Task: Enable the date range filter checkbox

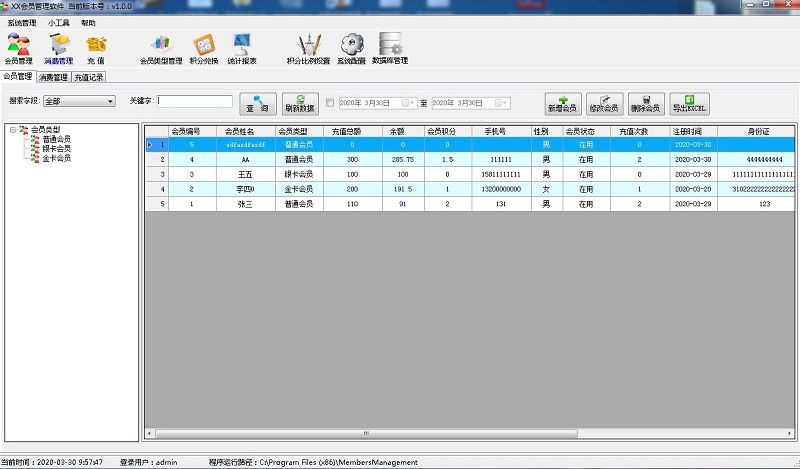Action: [330, 102]
